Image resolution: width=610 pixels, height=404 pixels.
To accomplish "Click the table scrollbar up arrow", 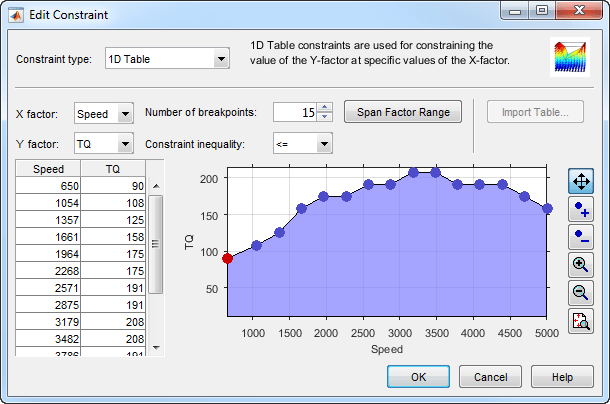I will pos(156,186).
